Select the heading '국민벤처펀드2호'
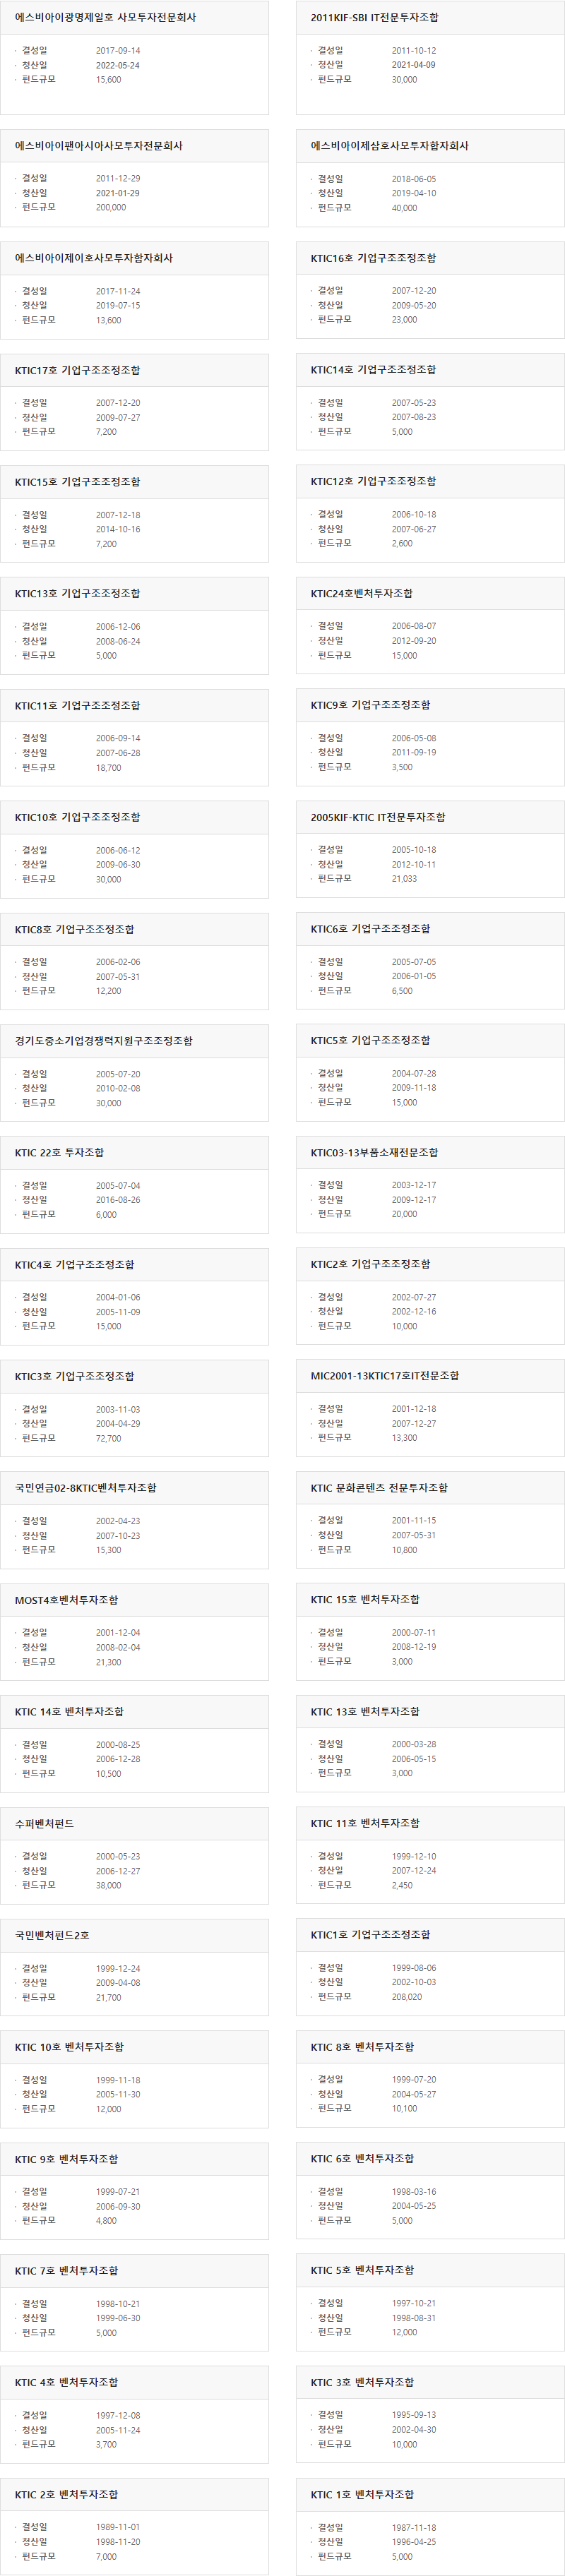 point(52,1934)
